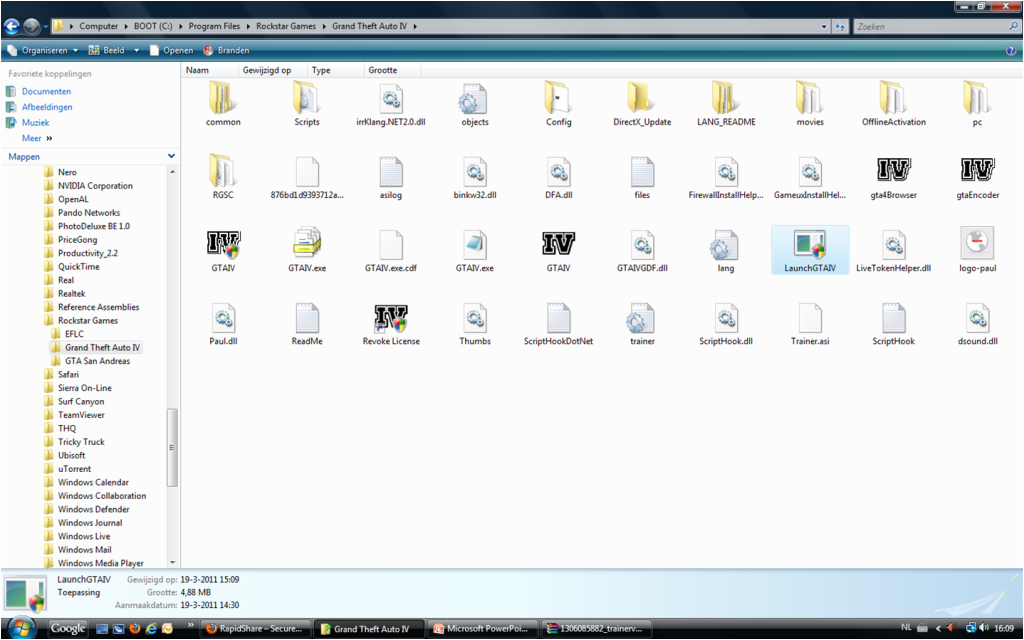
Task: Open the address bar history dropdown
Action: (x=824, y=27)
